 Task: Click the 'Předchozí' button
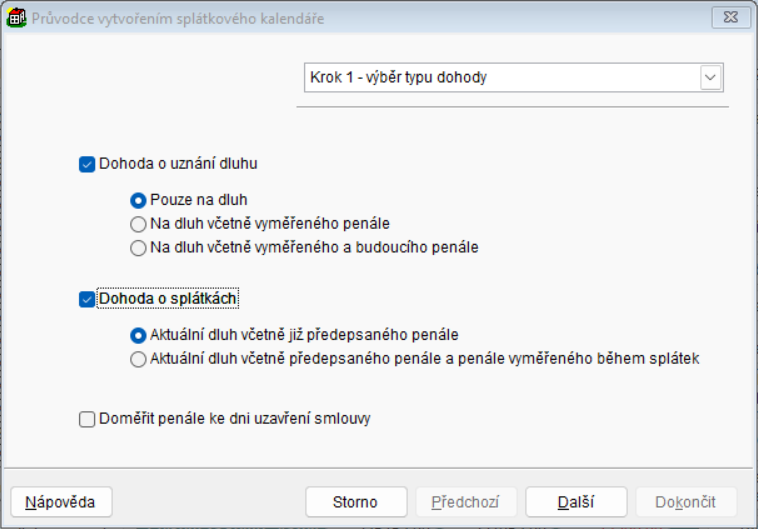click(466, 501)
